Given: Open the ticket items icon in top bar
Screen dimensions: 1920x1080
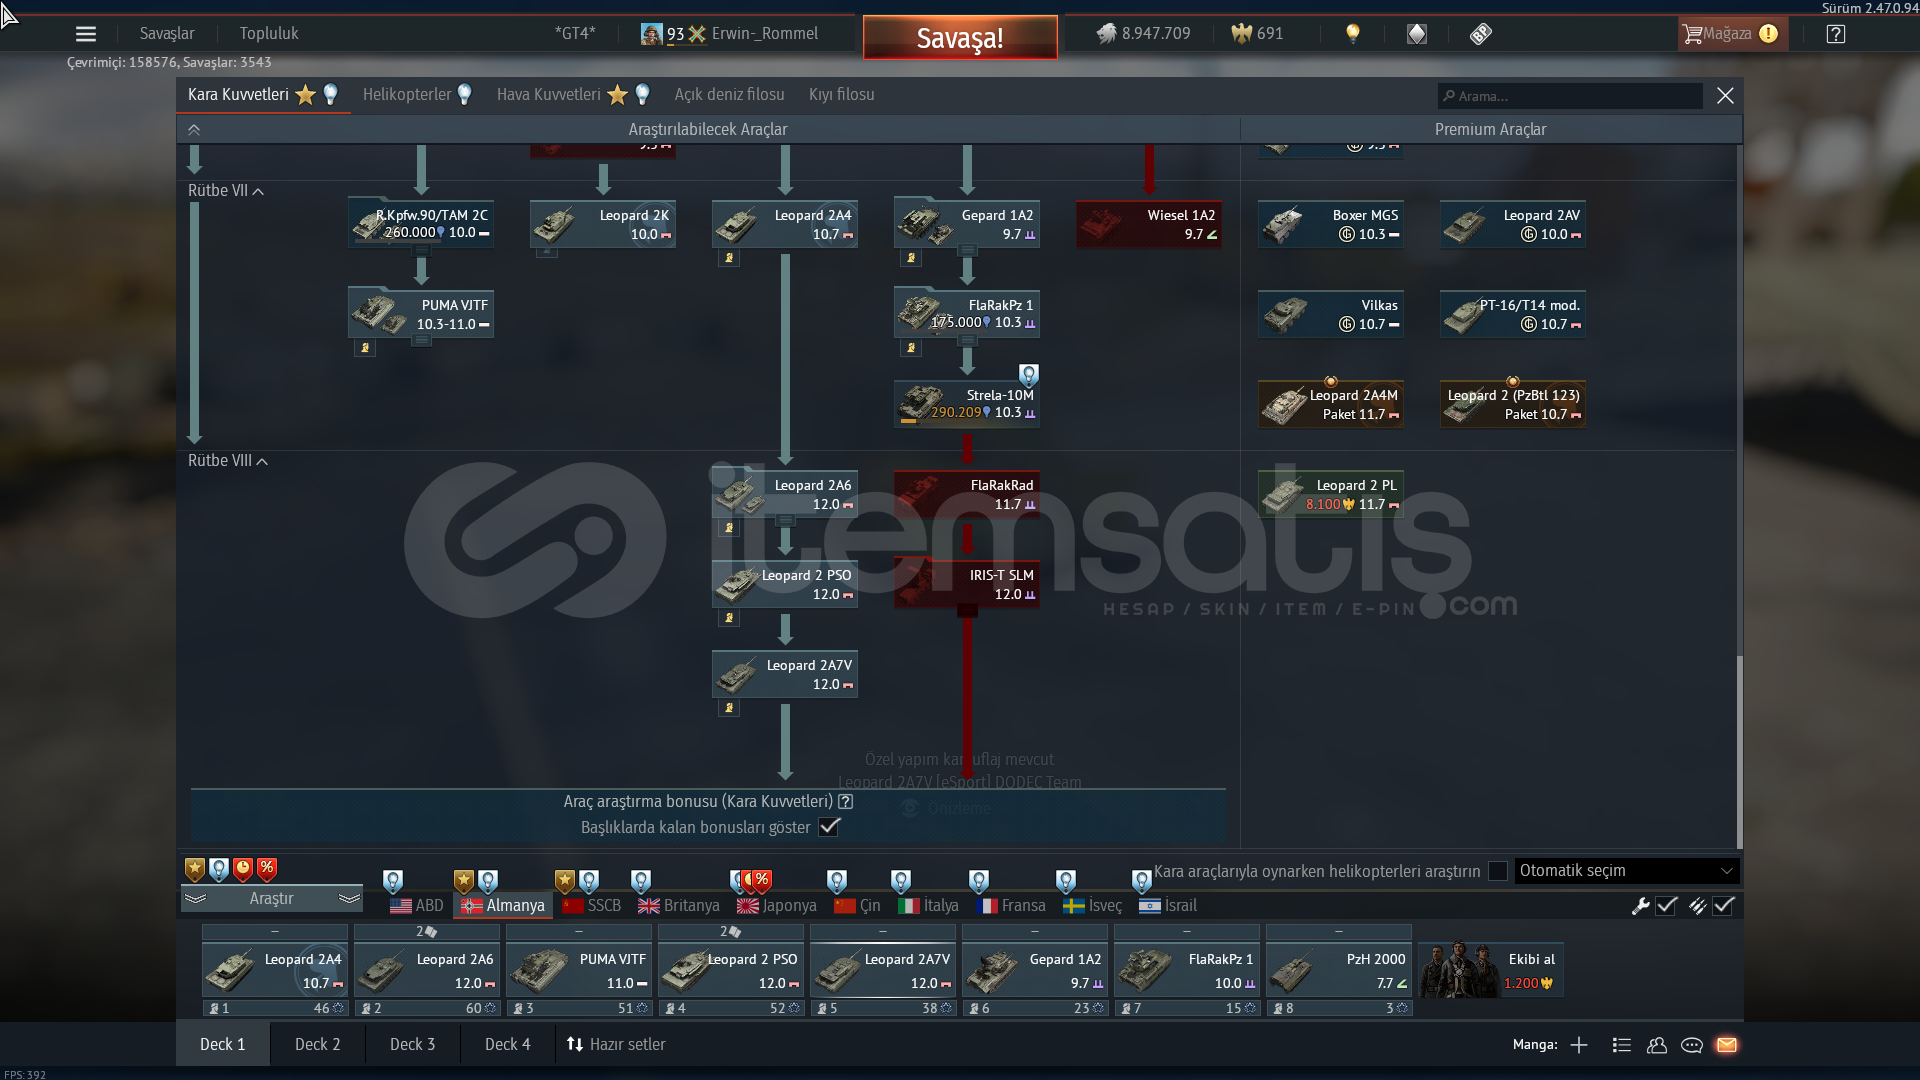Looking at the screenshot, I should pos(1481,34).
